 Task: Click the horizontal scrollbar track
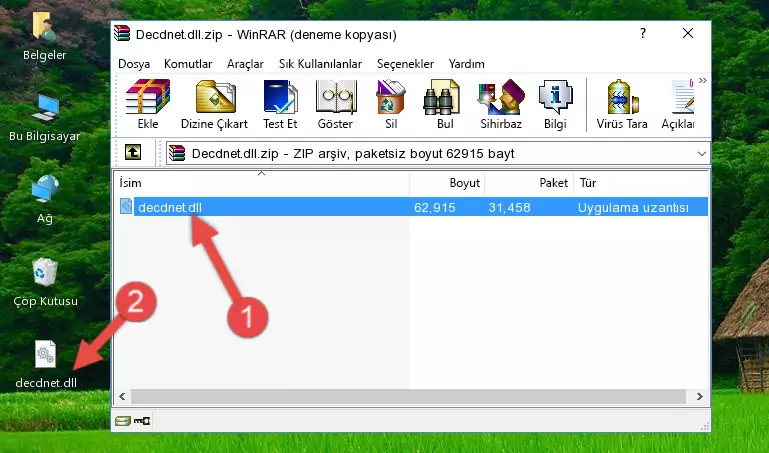pyautogui.click(x=408, y=396)
